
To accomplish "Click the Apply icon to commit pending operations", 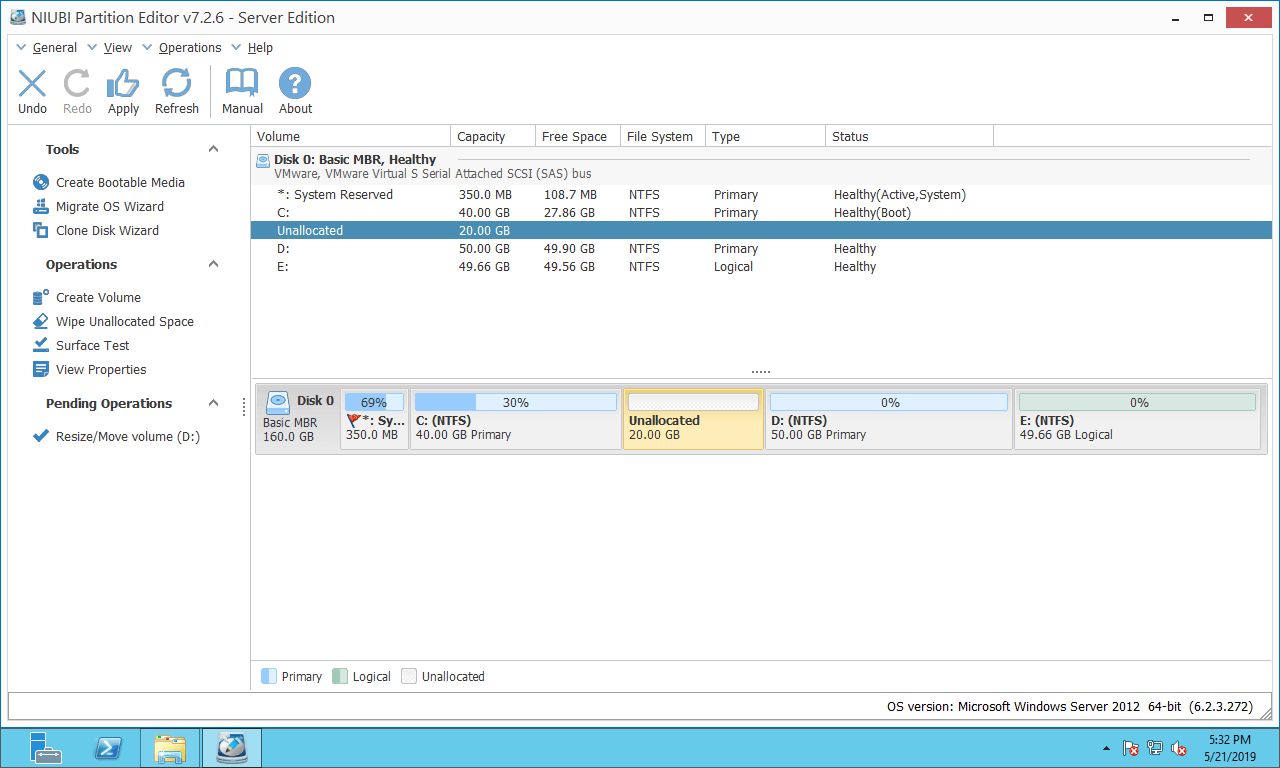I will pos(123,90).
